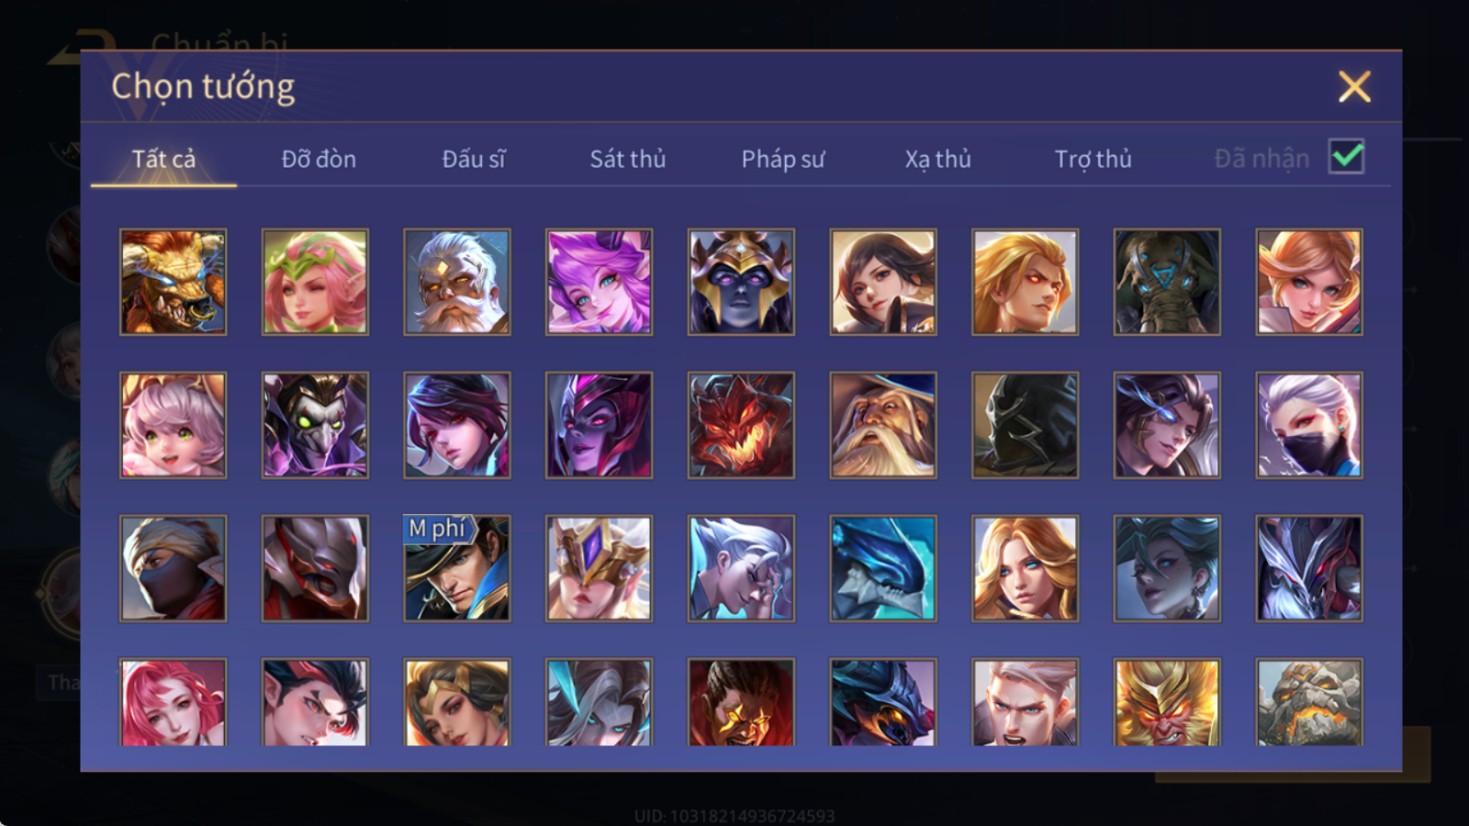The height and width of the screenshot is (826, 1469).
Task: Show the Sát thủ hero list
Action: tap(627, 159)
